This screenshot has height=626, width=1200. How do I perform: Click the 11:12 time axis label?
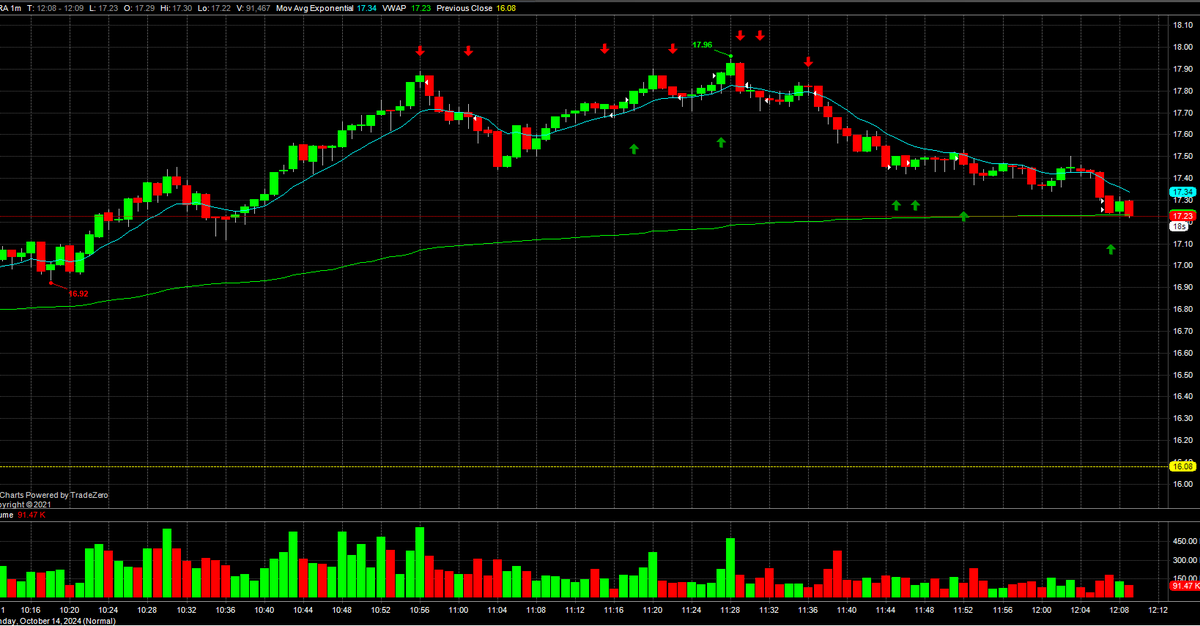[576, 610]
